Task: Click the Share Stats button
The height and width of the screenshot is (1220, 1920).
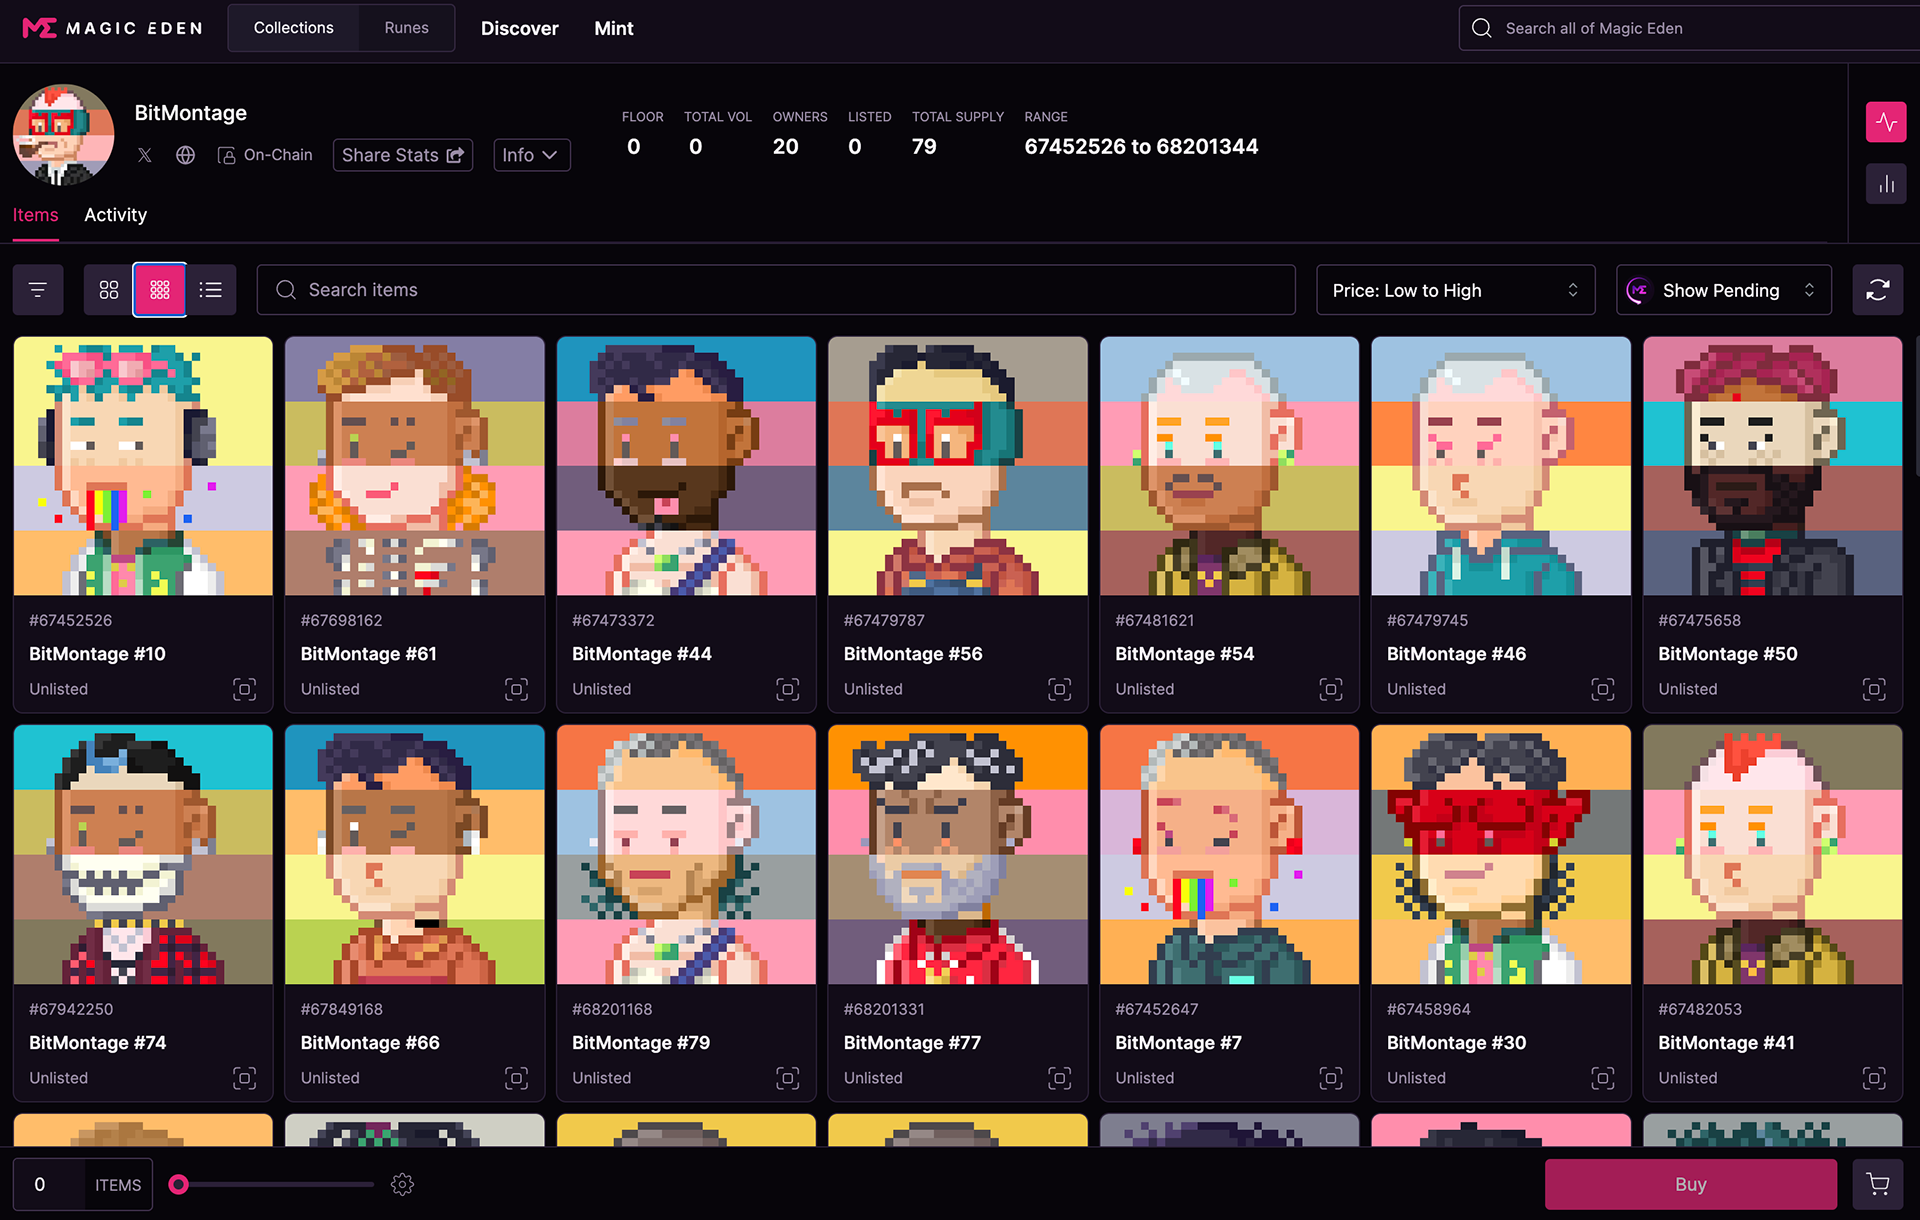Action: 402,155
